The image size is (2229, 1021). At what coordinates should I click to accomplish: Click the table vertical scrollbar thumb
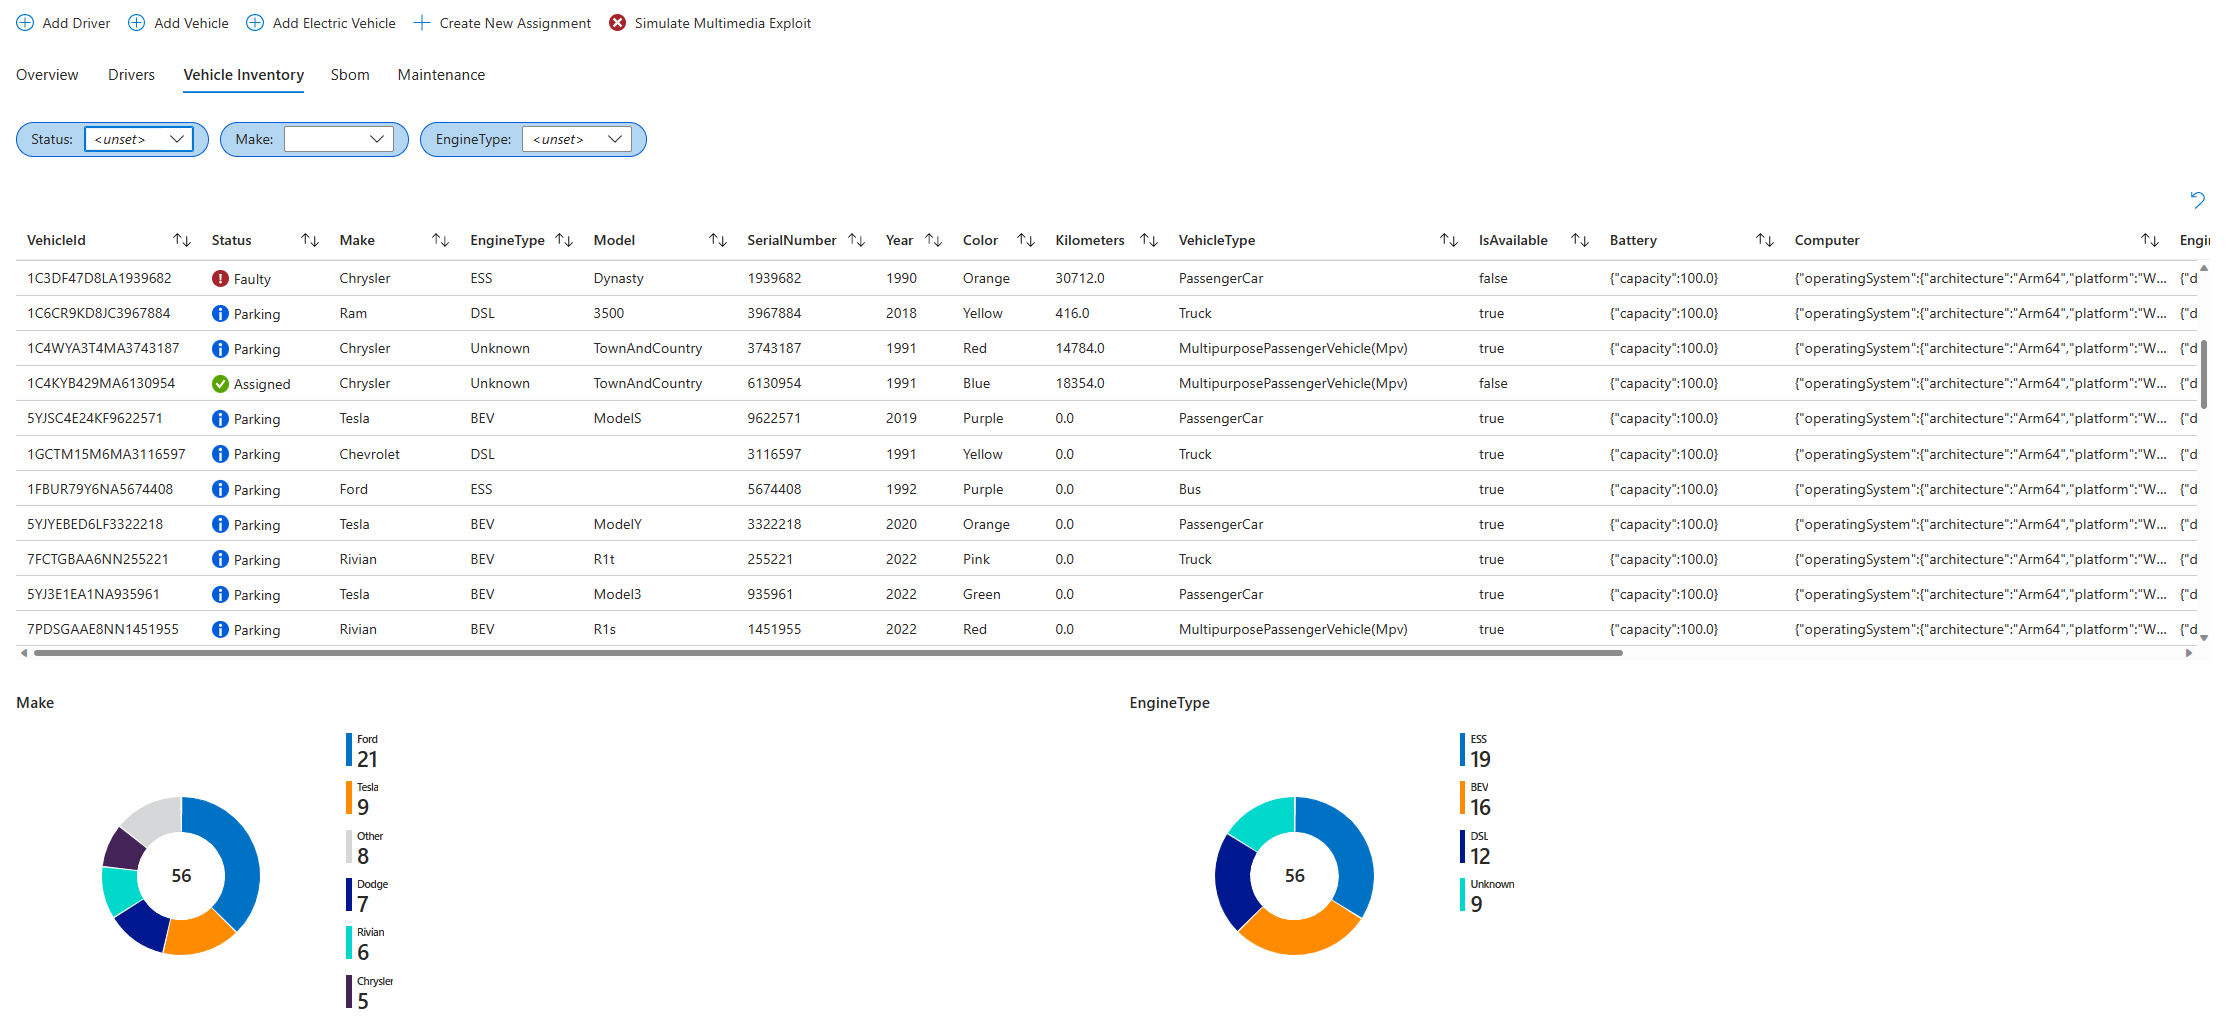(2204, 374)
